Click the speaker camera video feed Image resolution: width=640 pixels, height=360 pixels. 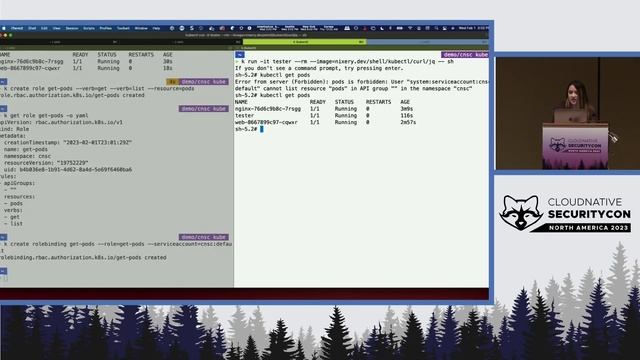[x=568, y=113]
